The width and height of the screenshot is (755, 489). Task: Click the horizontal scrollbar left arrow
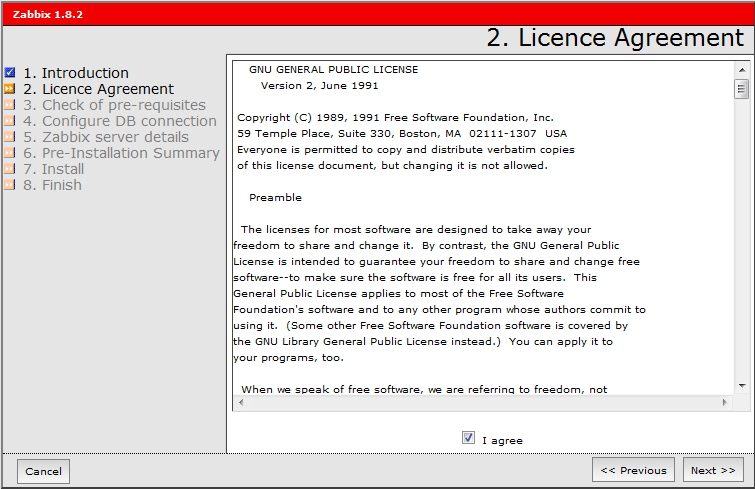click(240, 403)
